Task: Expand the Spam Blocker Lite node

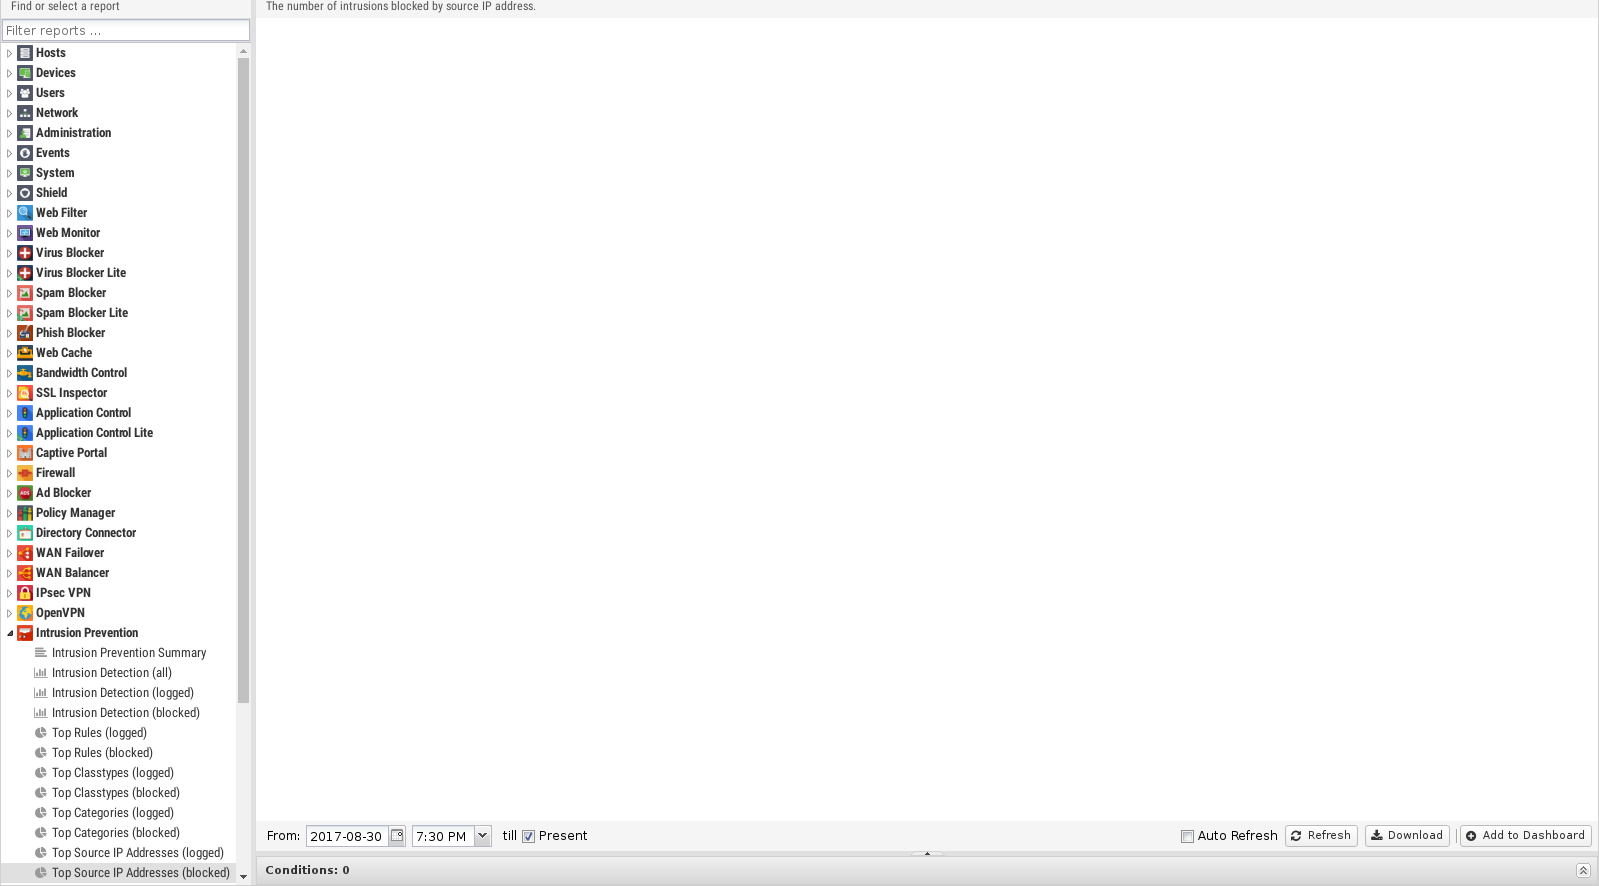Action: click(x=9, y=313)
